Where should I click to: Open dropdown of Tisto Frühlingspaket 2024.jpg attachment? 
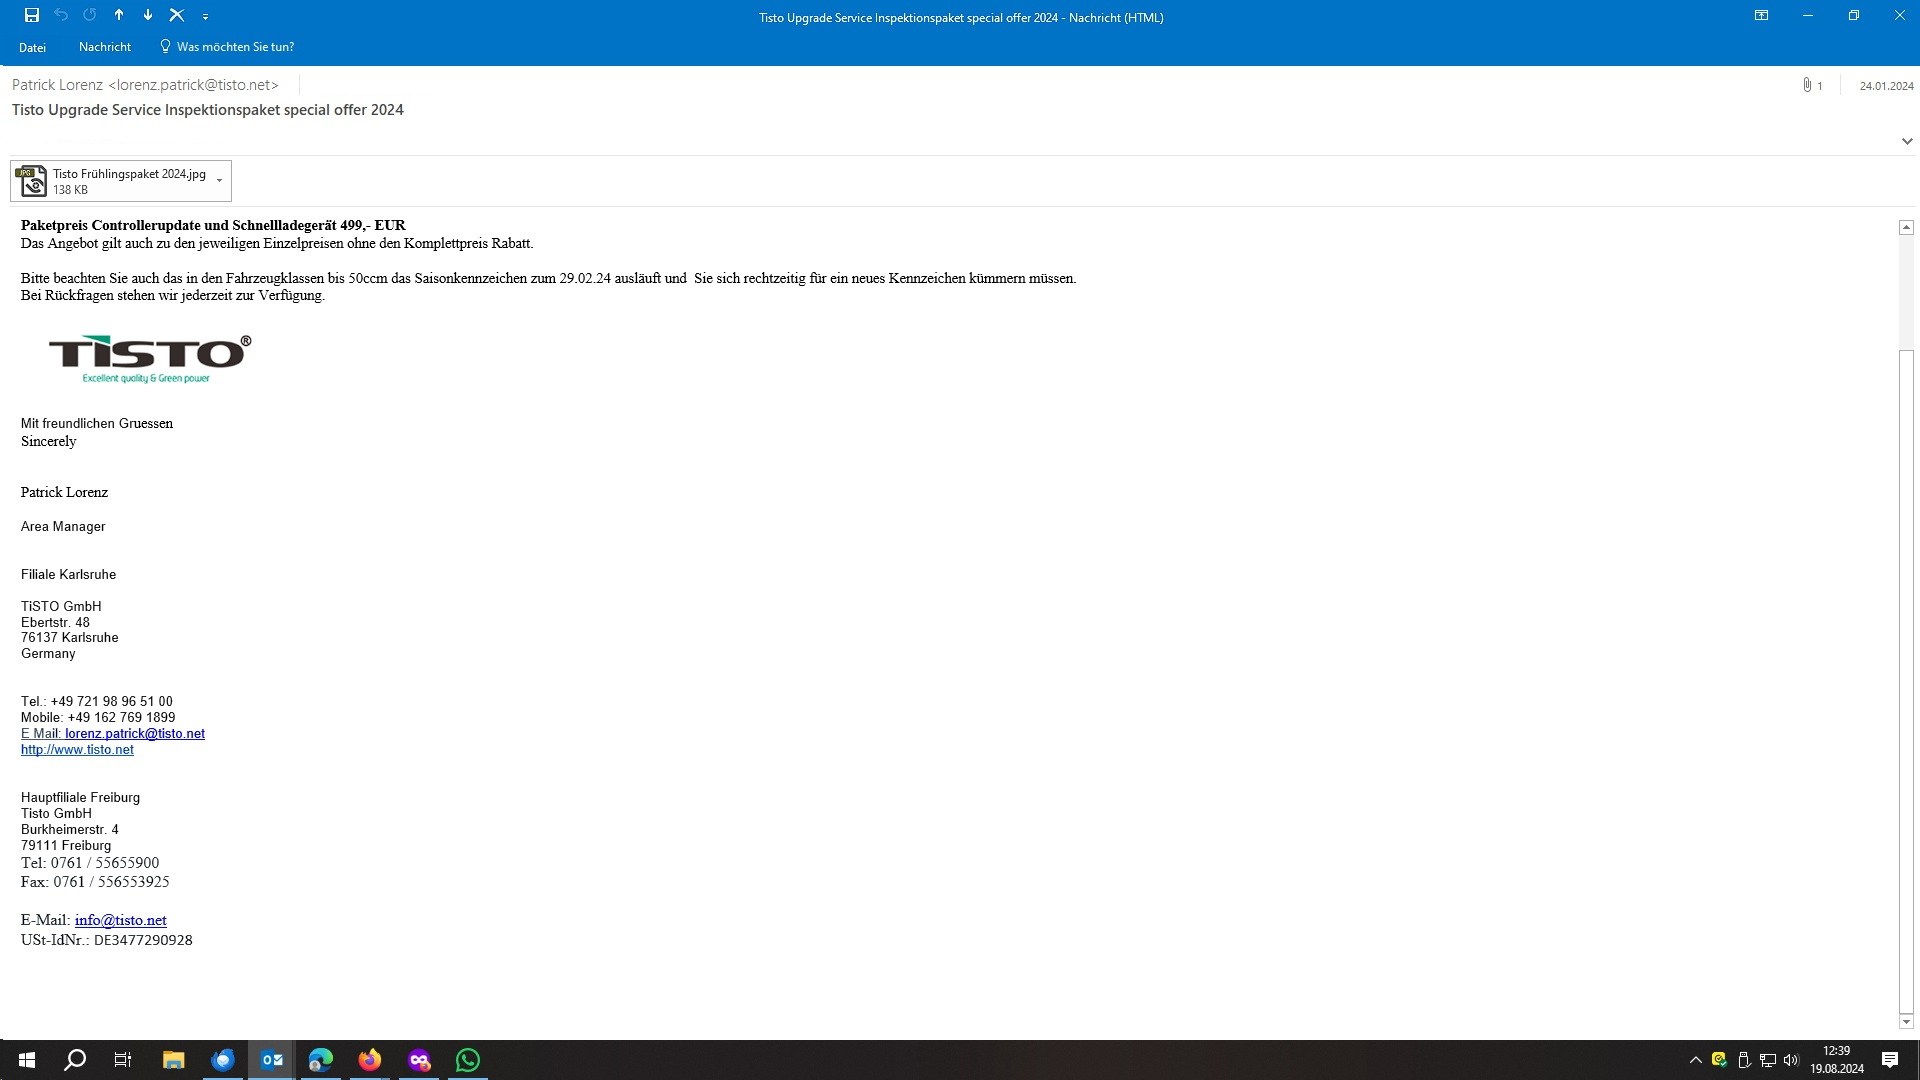(x=219, y=181)
